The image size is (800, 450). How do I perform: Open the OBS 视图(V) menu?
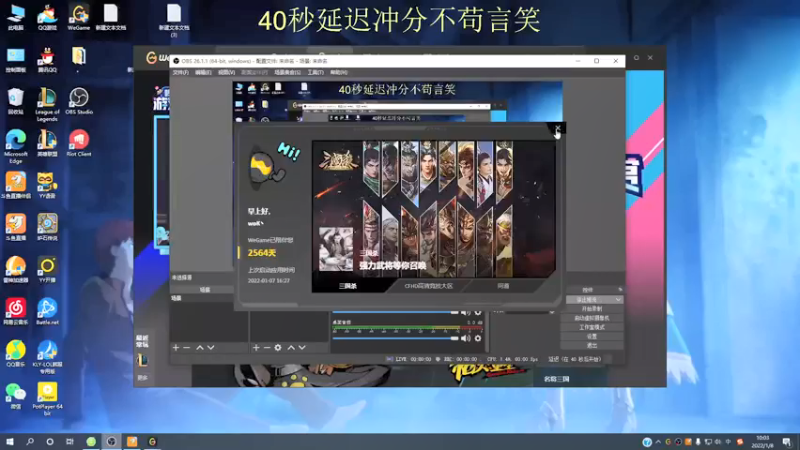click(x=227, y=72)
